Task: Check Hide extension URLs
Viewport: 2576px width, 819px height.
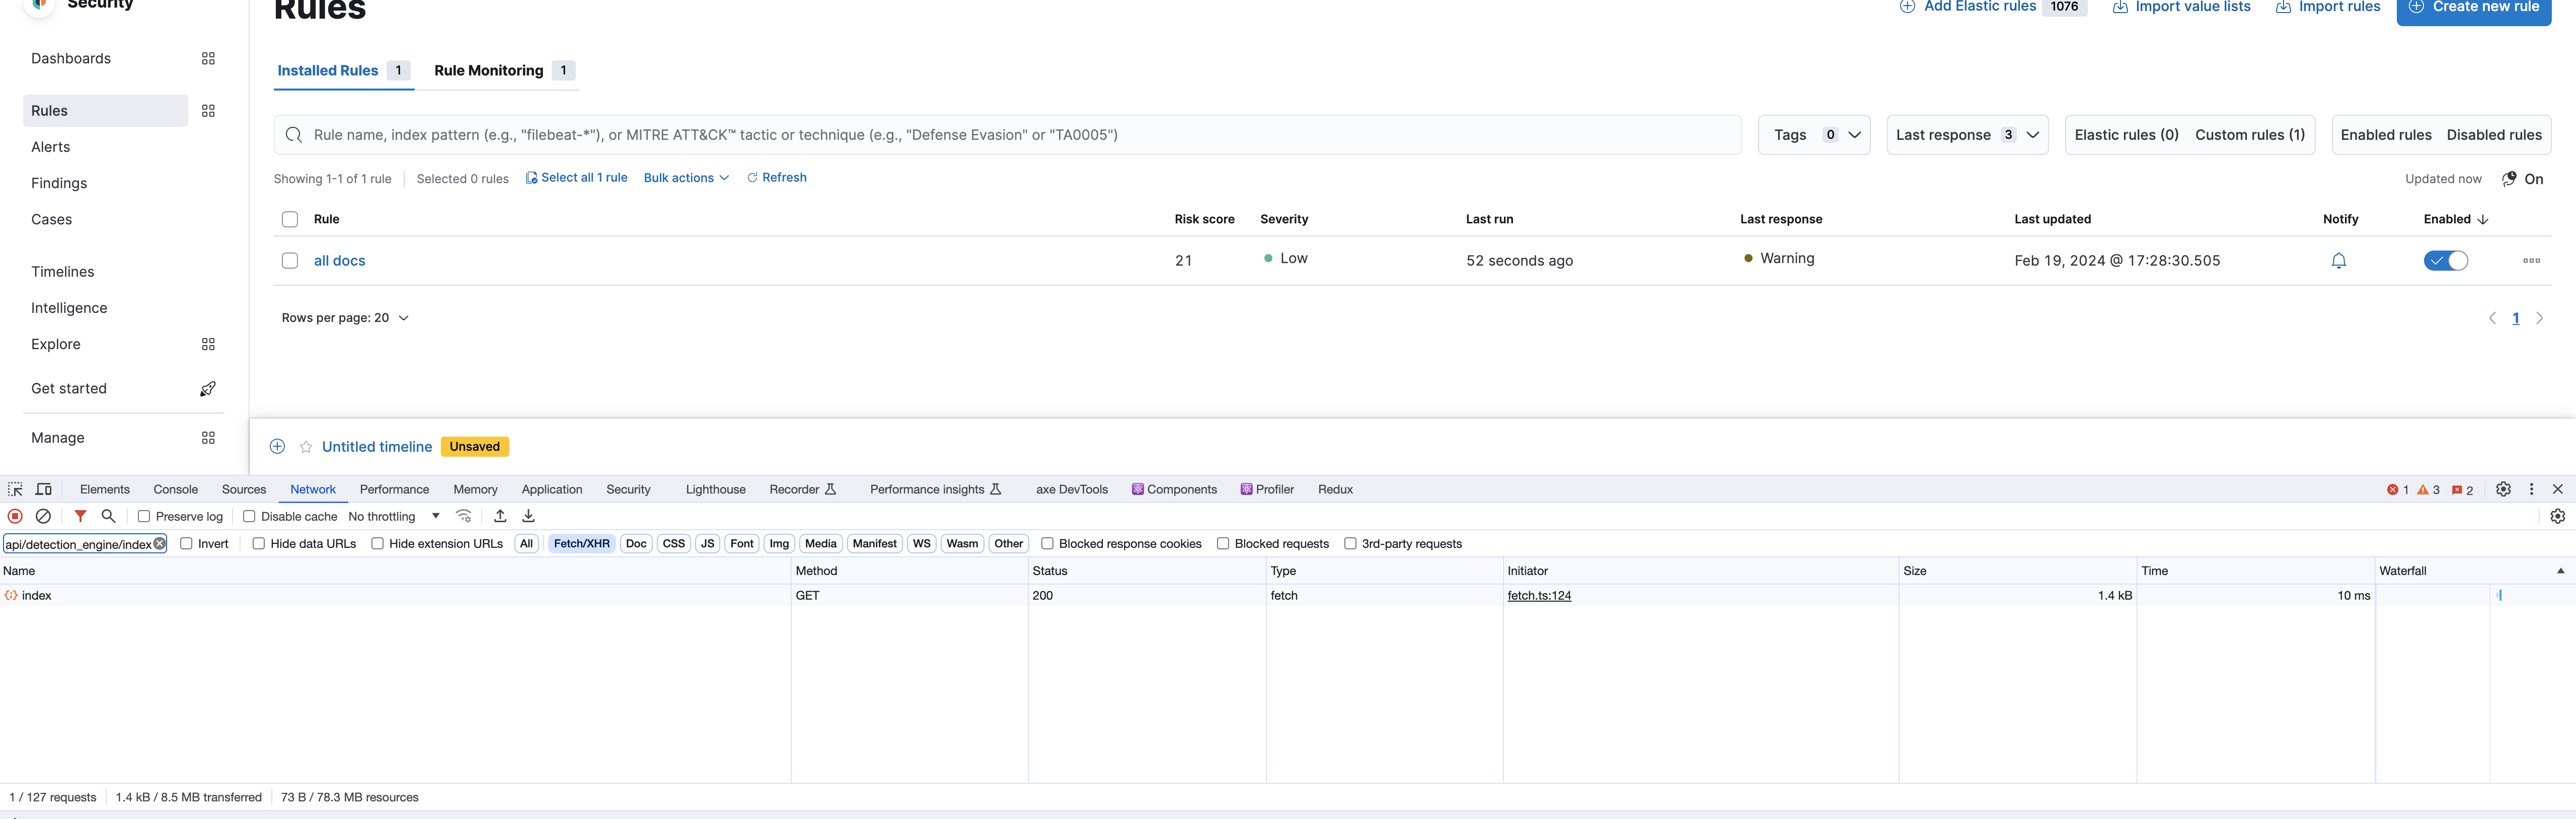Action: [377, 544]
